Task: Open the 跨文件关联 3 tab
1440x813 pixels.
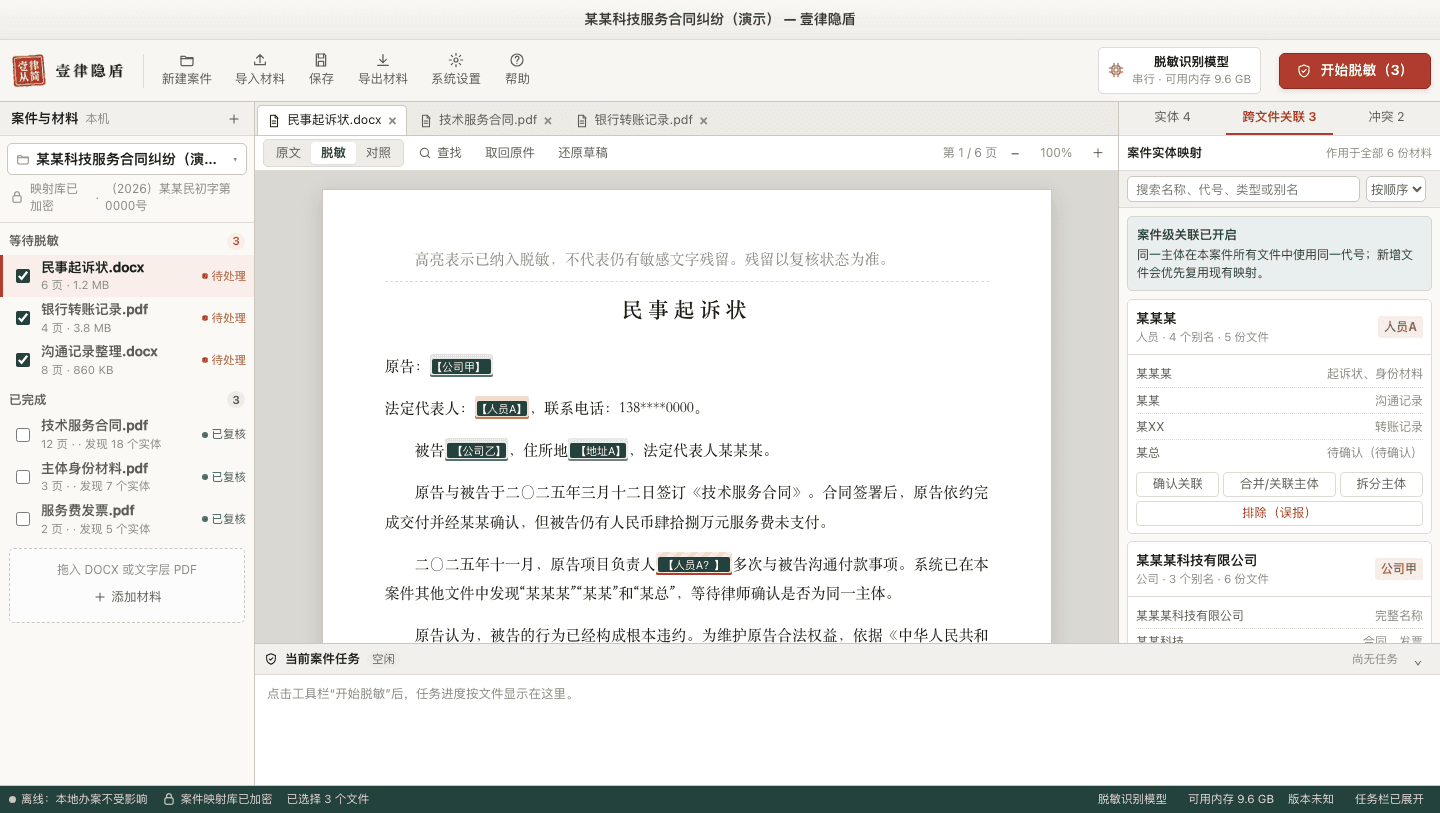Action: click(1279, 117)
